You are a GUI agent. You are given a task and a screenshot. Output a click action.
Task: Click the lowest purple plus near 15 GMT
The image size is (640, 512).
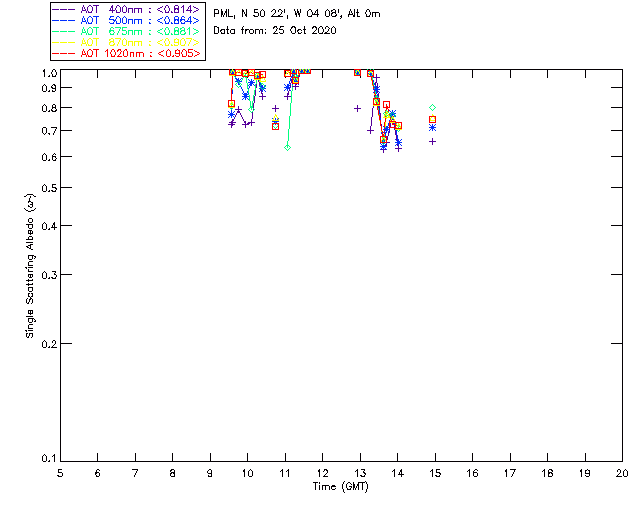pos(432,141)
